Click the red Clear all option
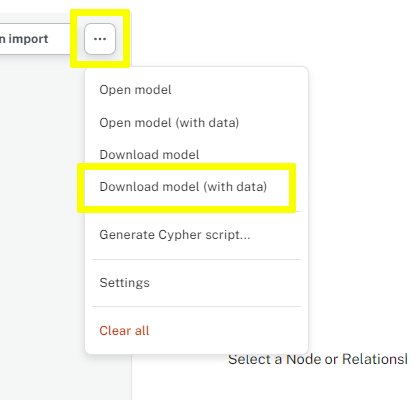Screen dimensions: 415x400 pos(124,331)
